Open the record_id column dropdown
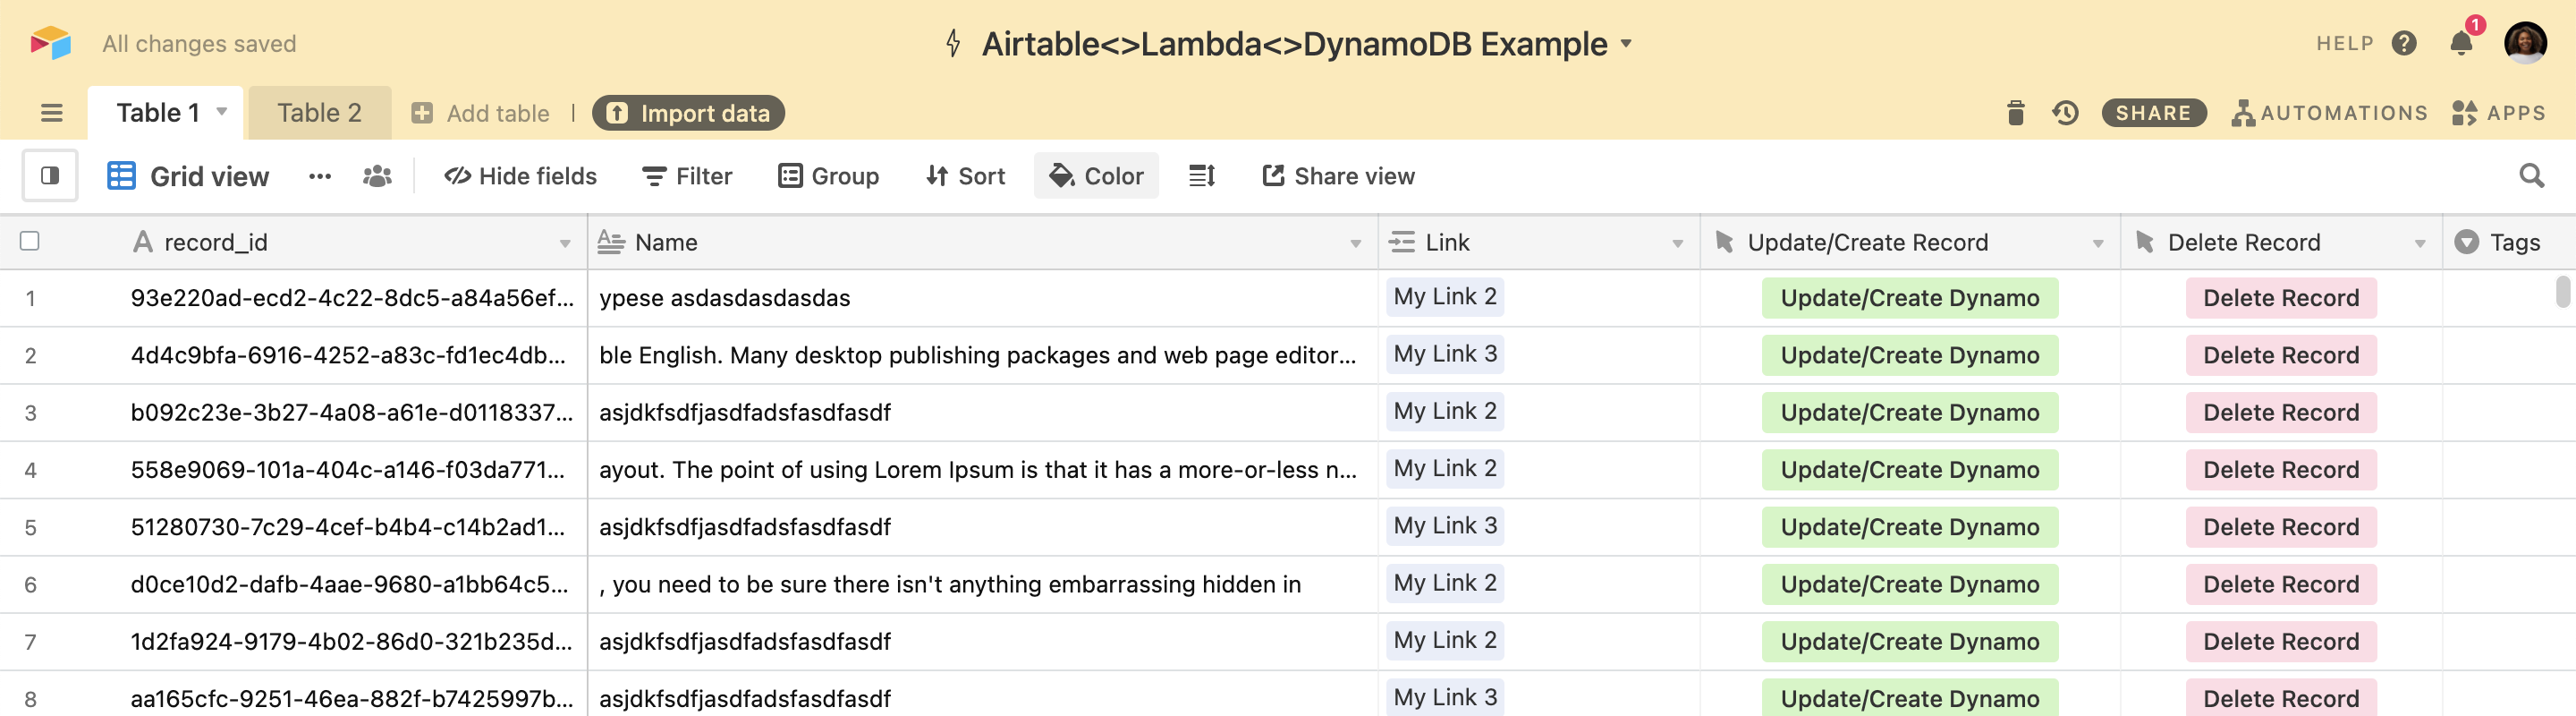Viewport: 2576px width, 716px height. point(565,243)
